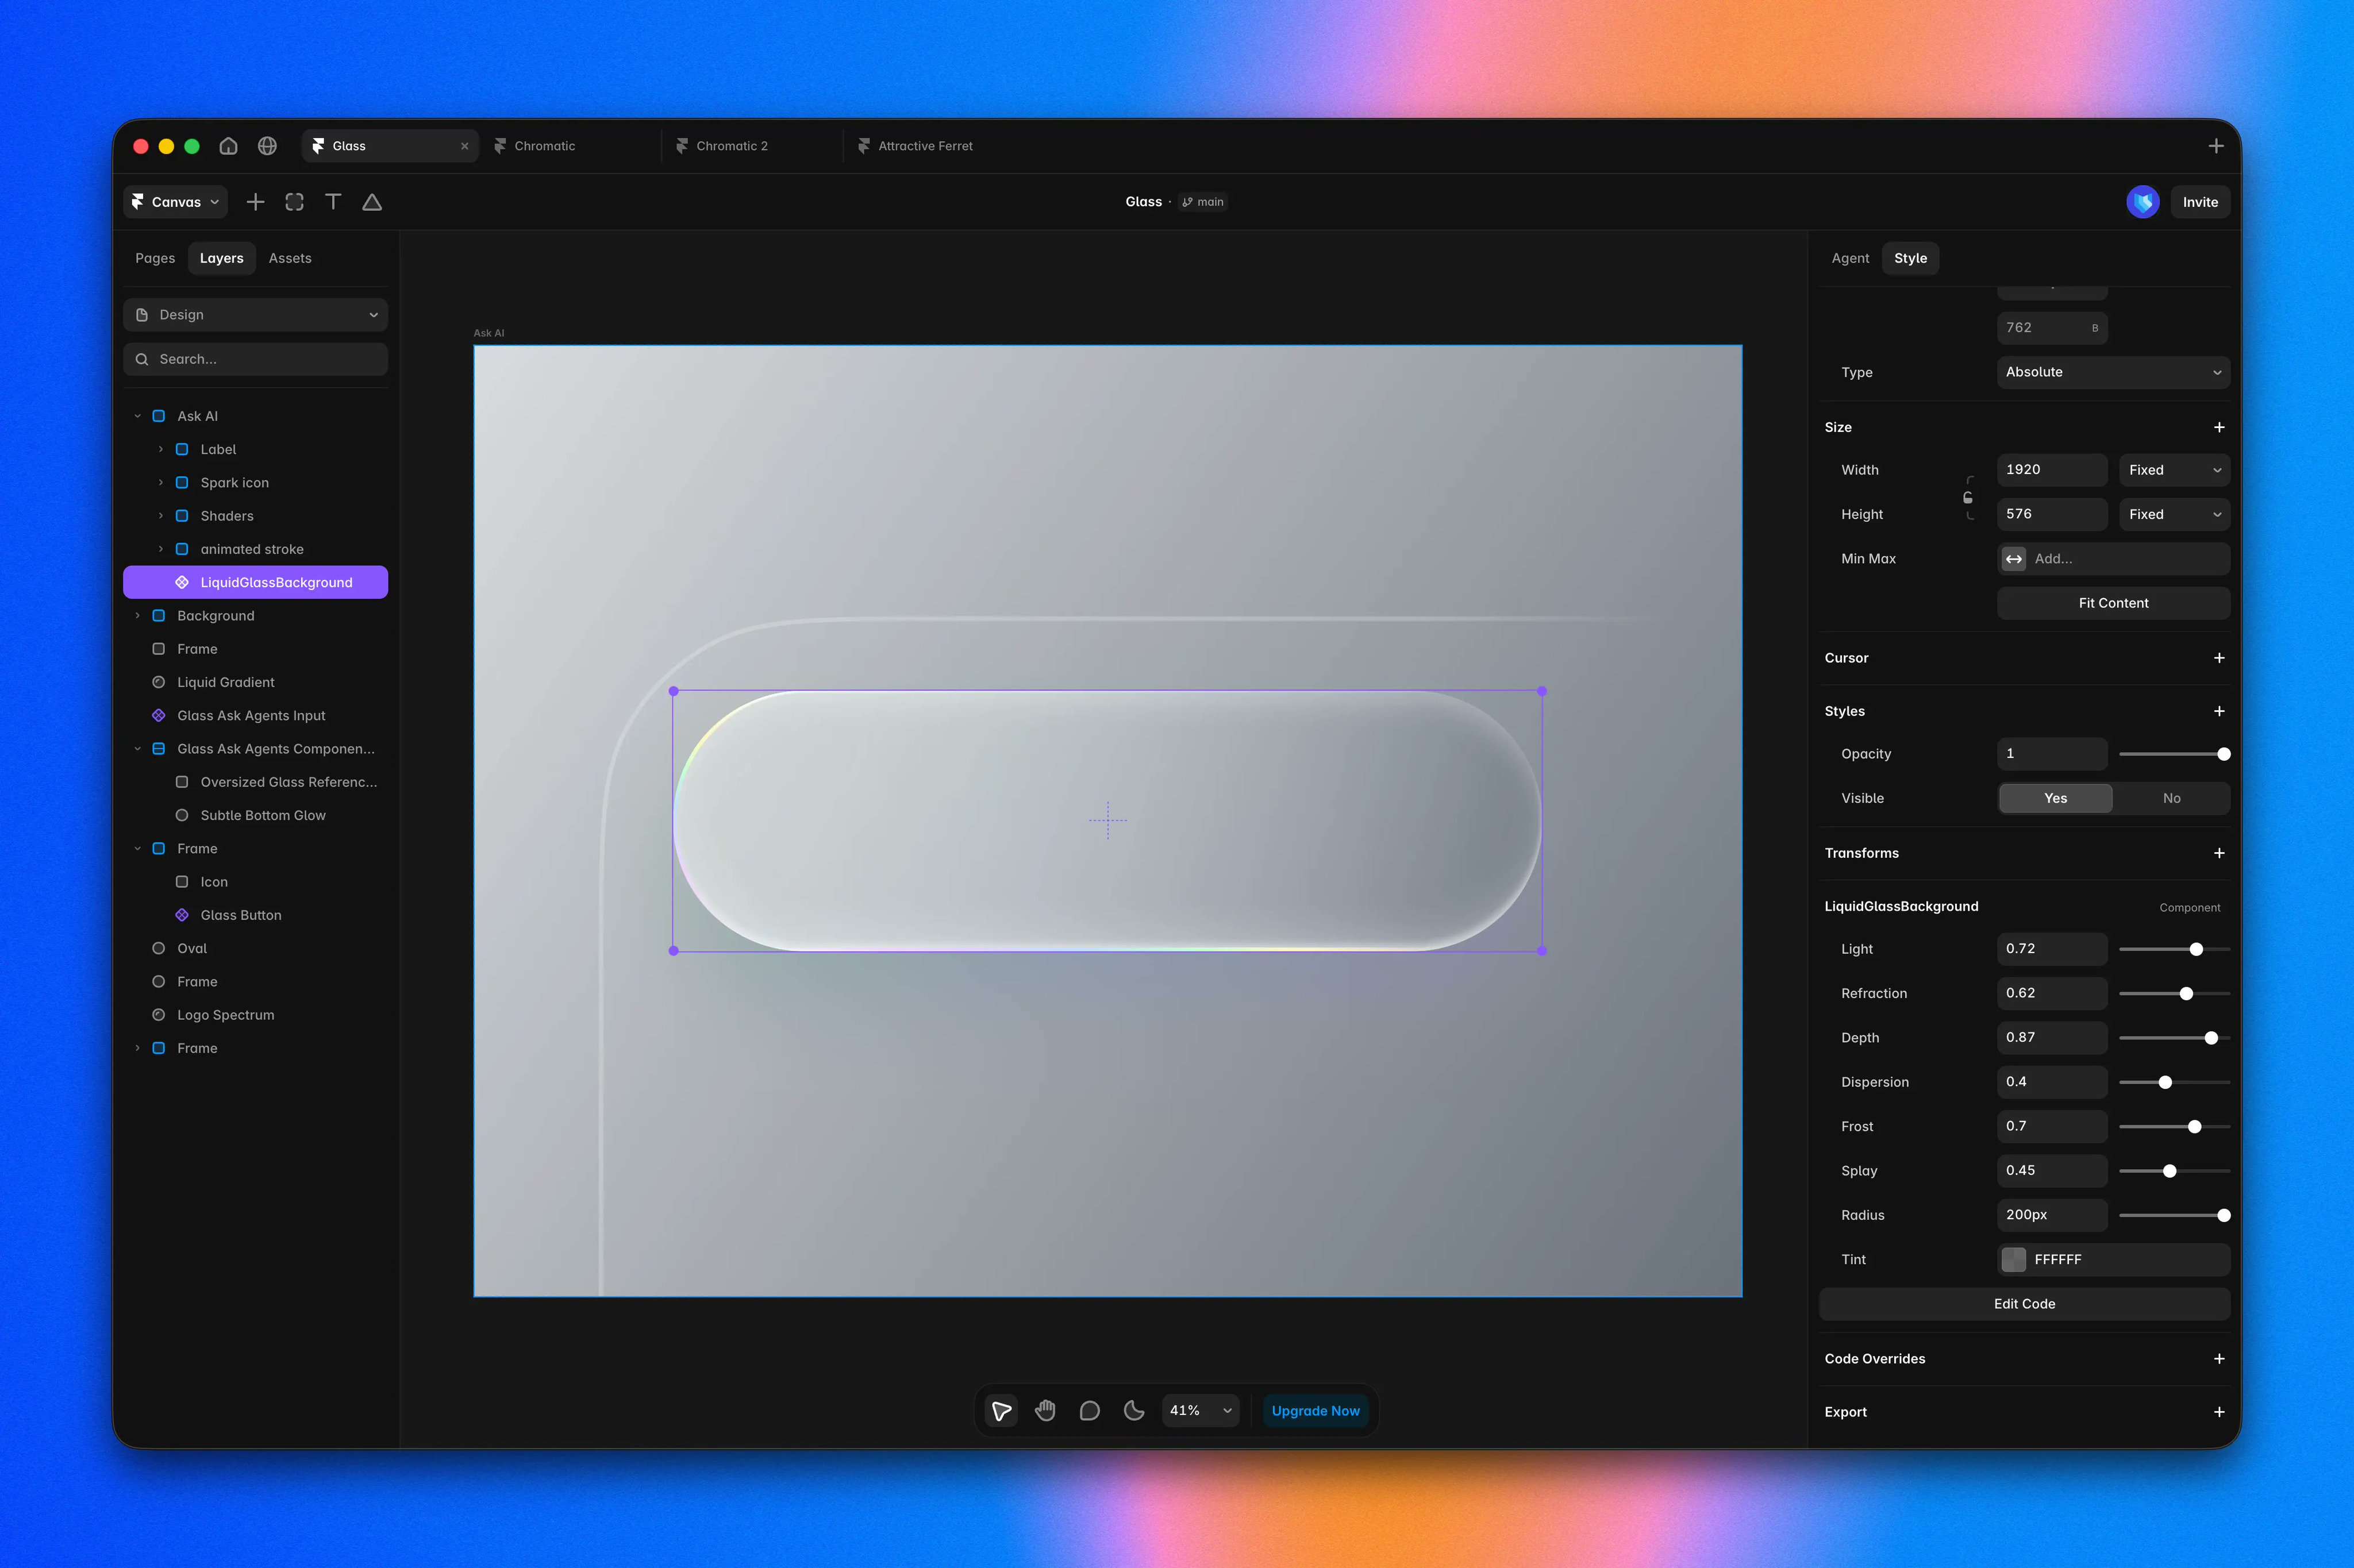
Task: Click the LiquidGlassBackground component icon
Action: point(182,582)
